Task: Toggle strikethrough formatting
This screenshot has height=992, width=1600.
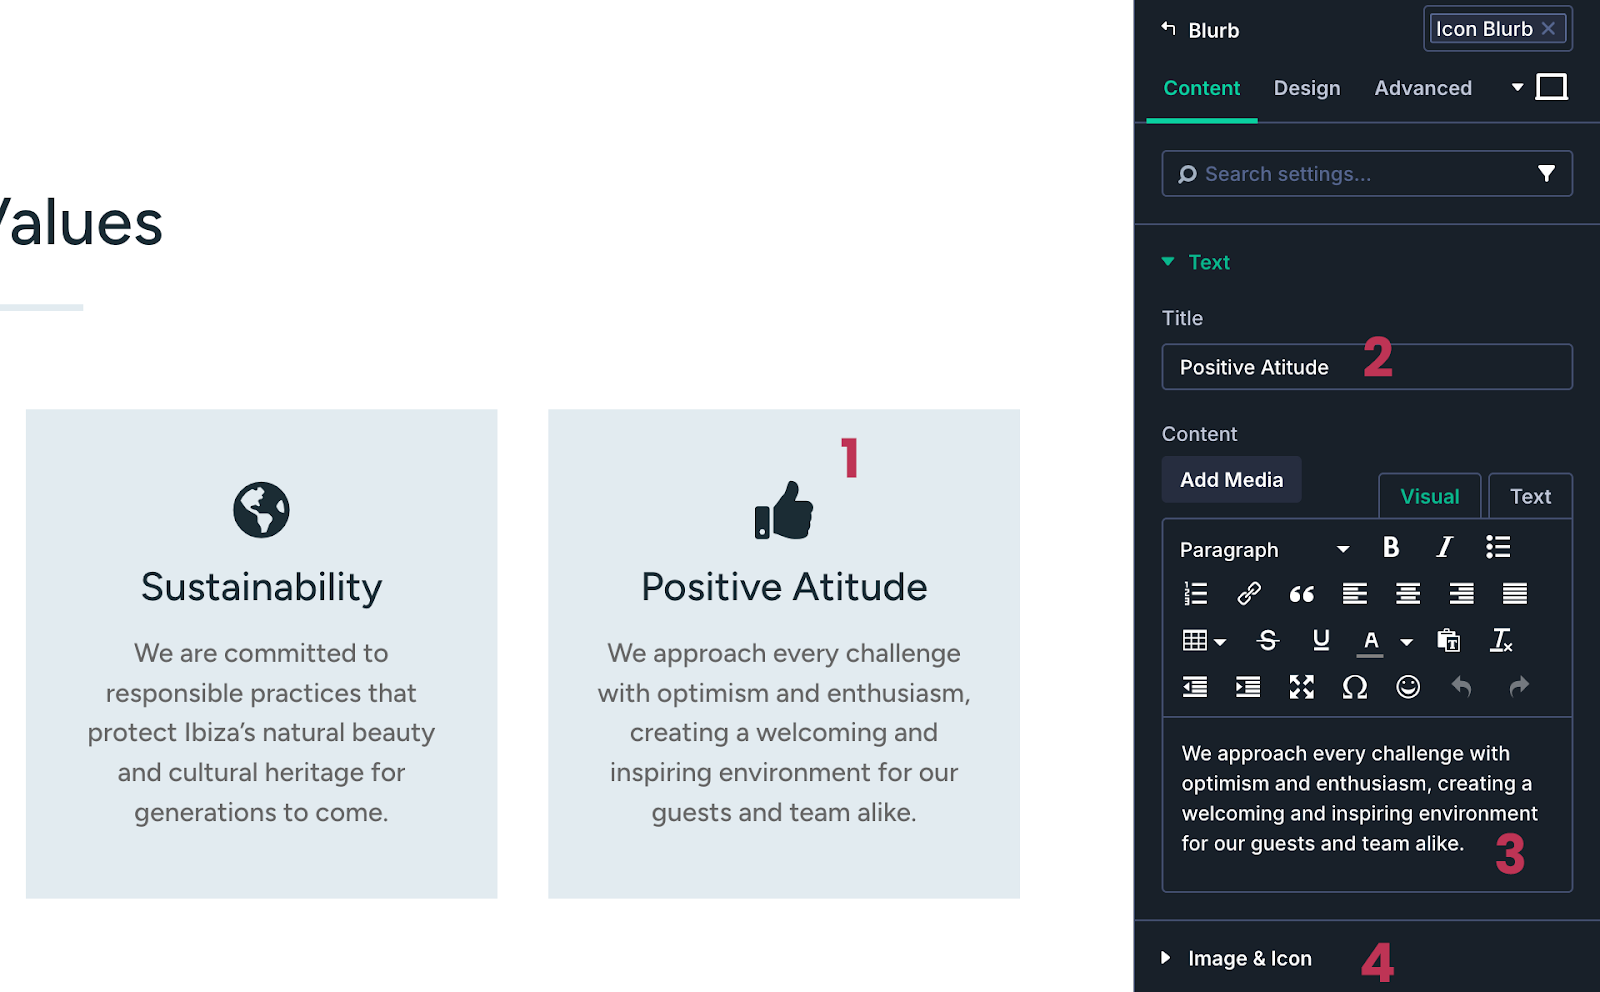Action: tap(1267, 640)
